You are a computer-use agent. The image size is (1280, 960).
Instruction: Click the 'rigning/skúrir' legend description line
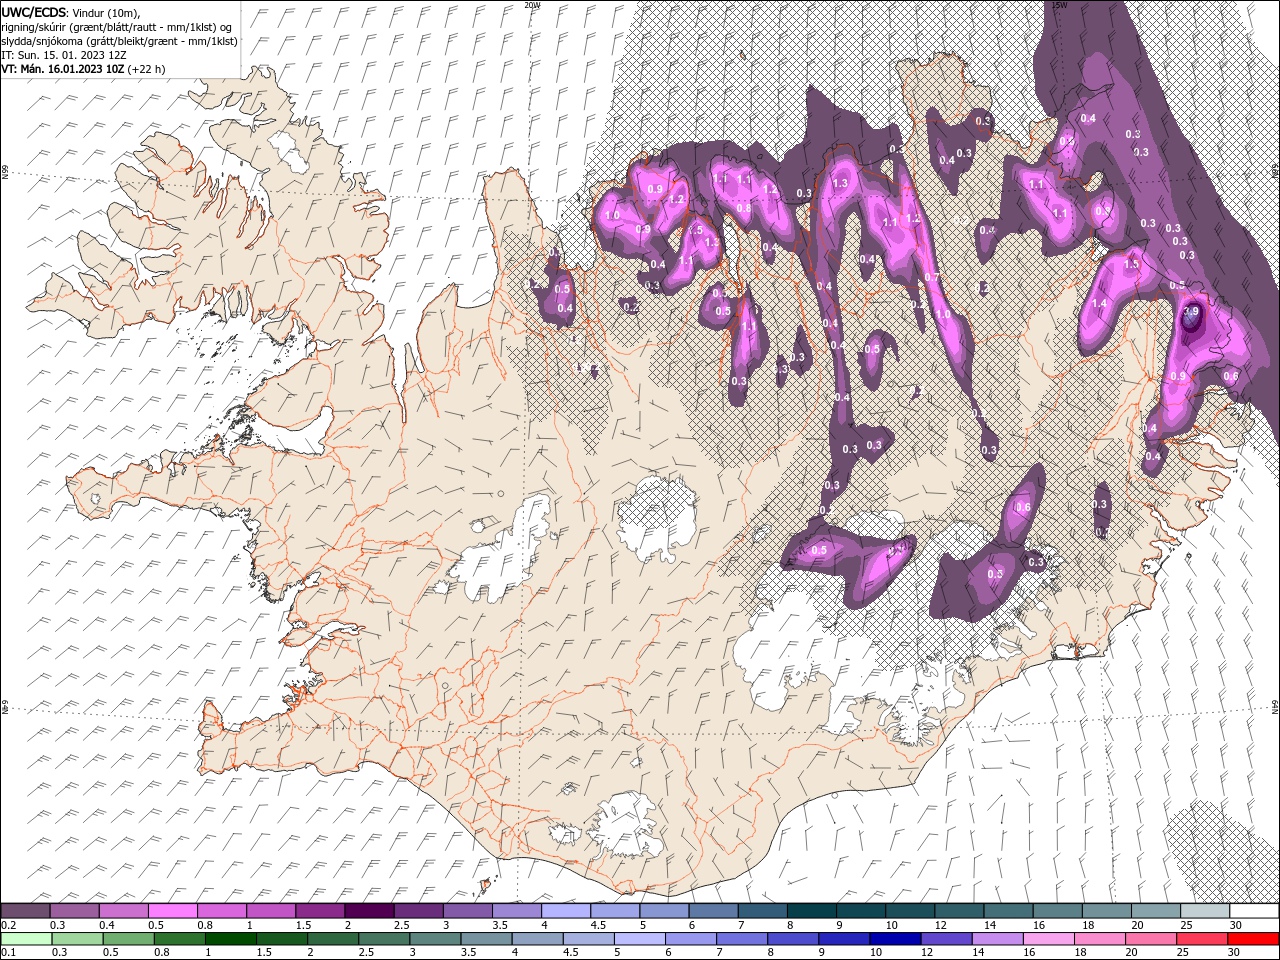(116, 27)
